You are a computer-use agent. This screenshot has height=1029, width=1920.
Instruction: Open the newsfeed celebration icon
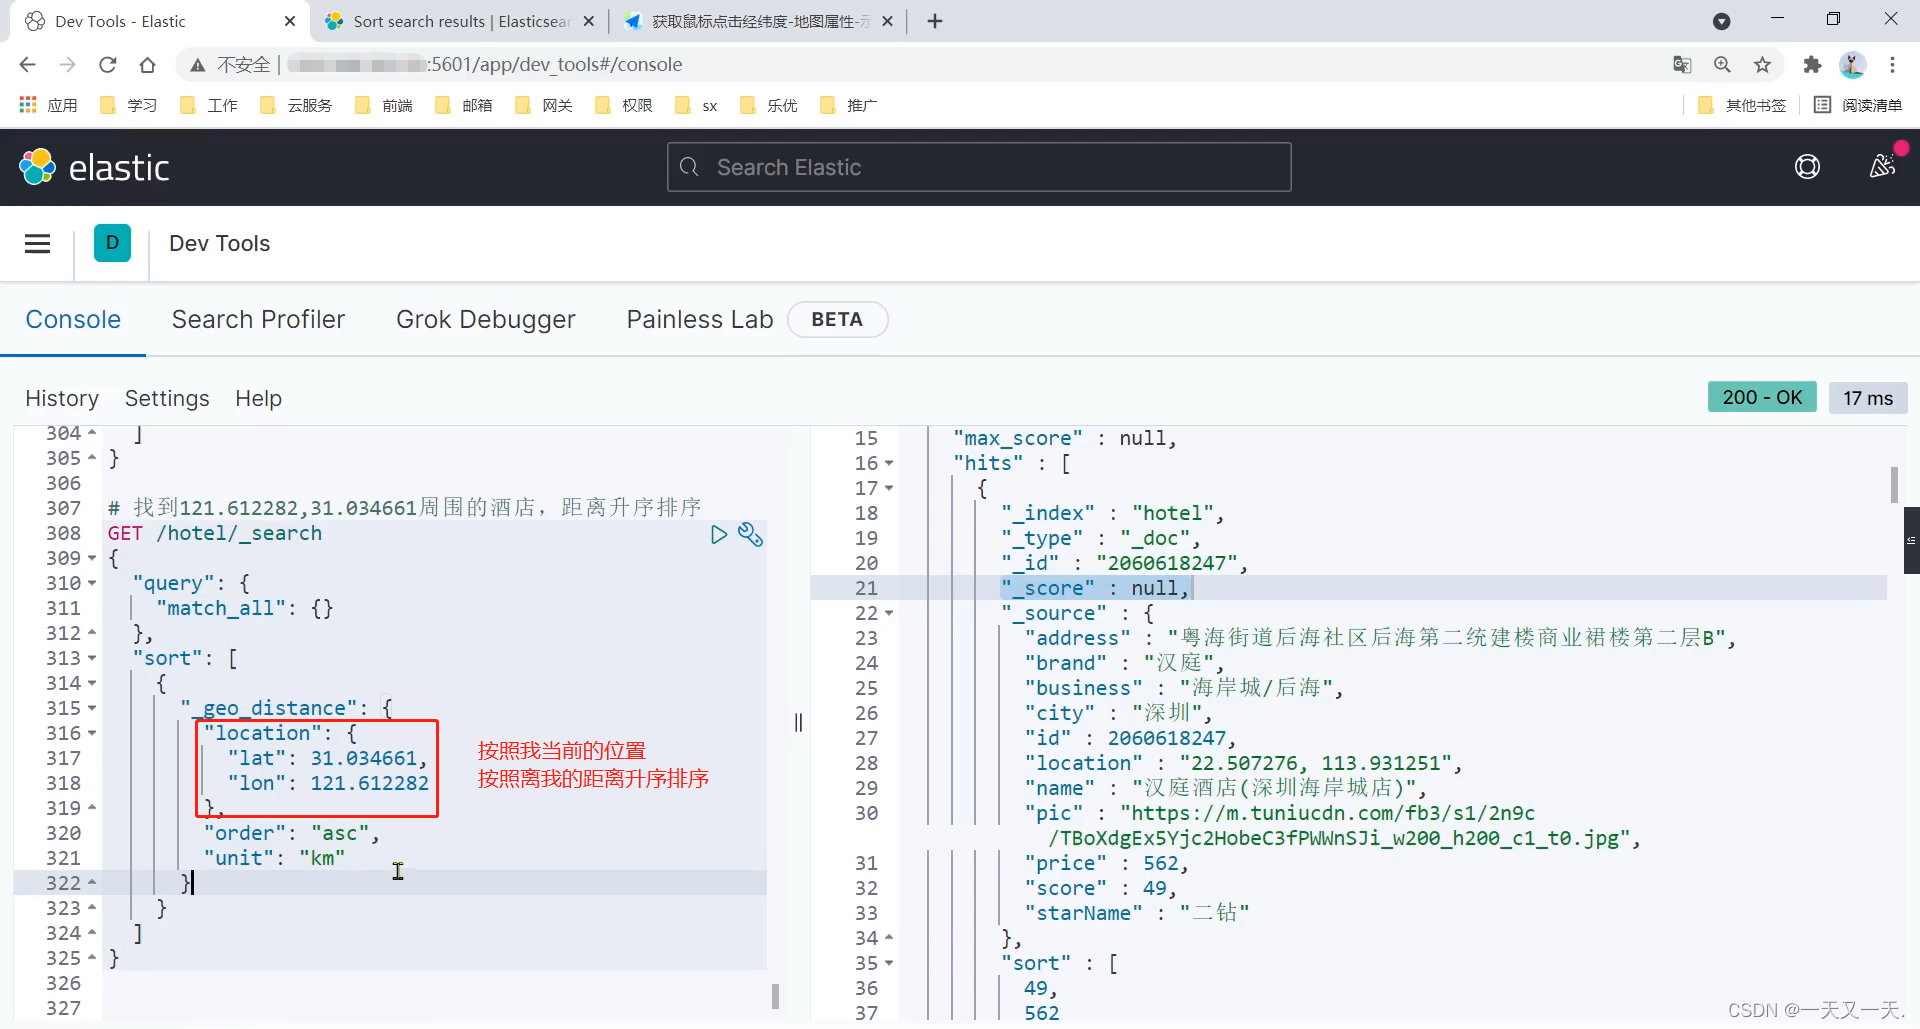pos(1883,165)
